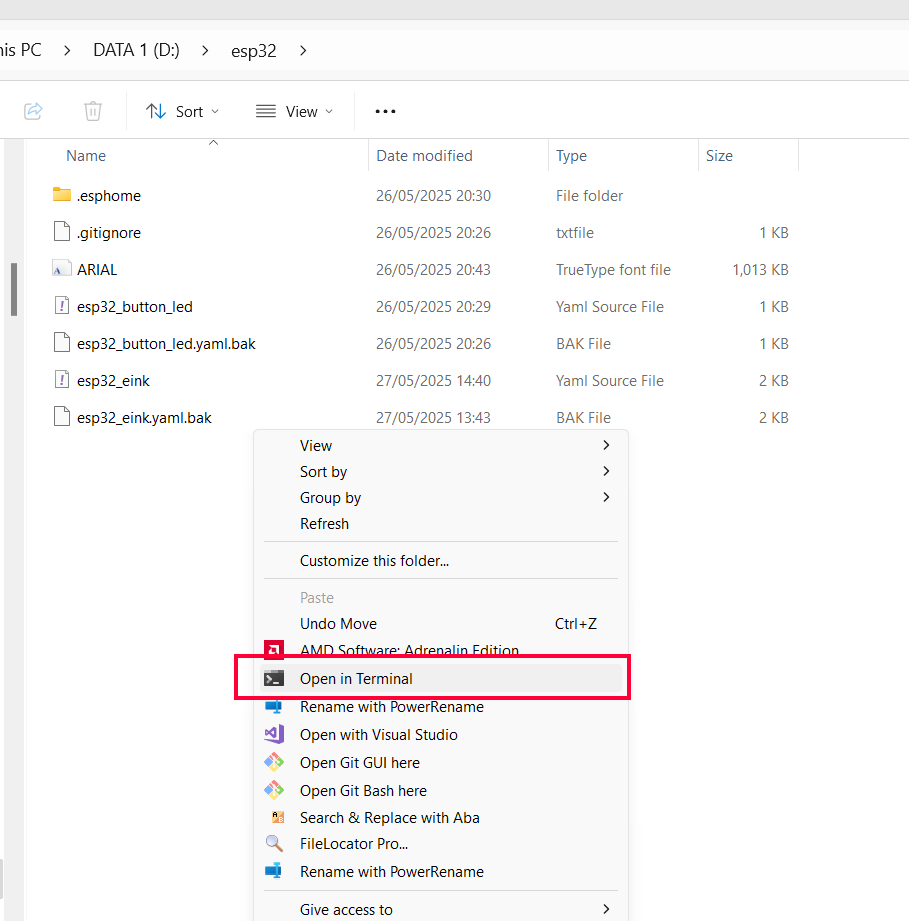Click the esp32_button_led yaml file icon

(x=62, y=305)
